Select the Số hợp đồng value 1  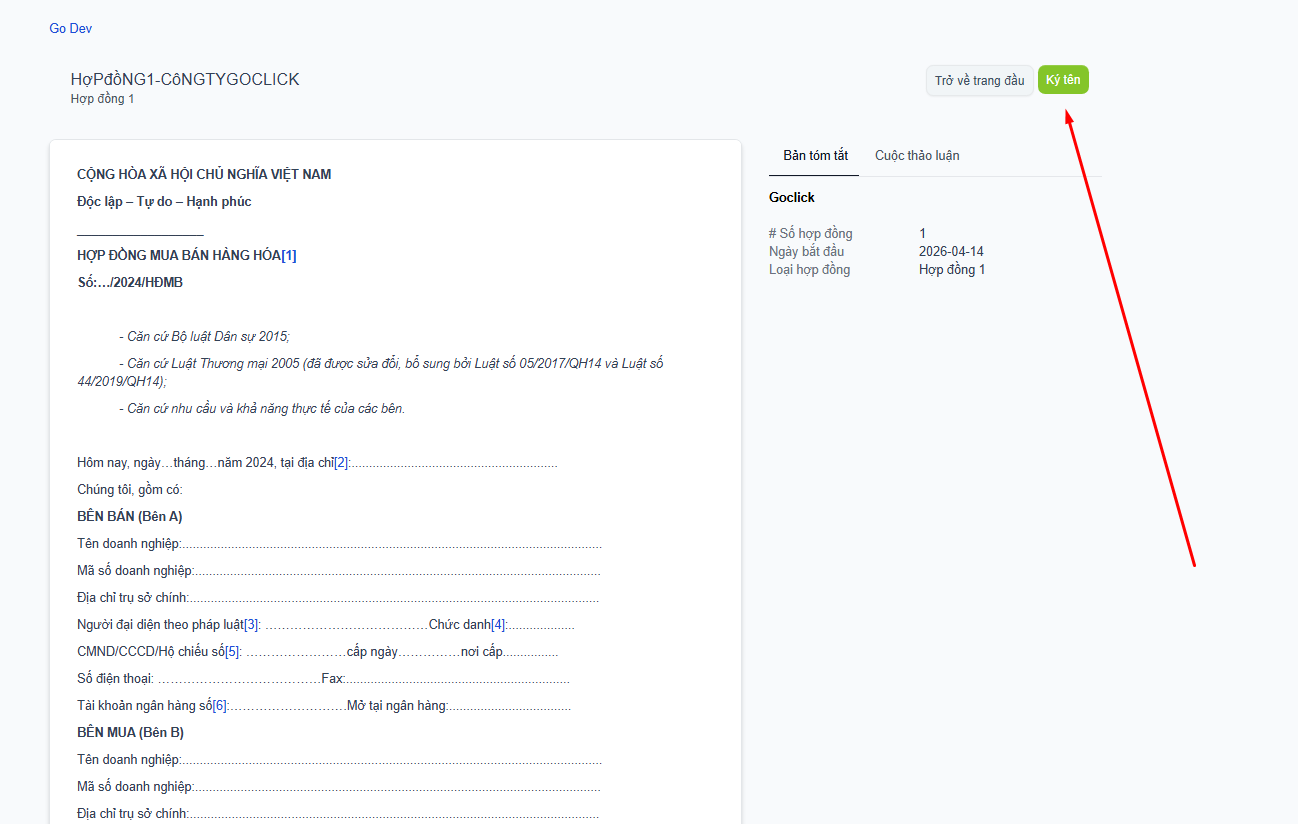pos(922,234)
